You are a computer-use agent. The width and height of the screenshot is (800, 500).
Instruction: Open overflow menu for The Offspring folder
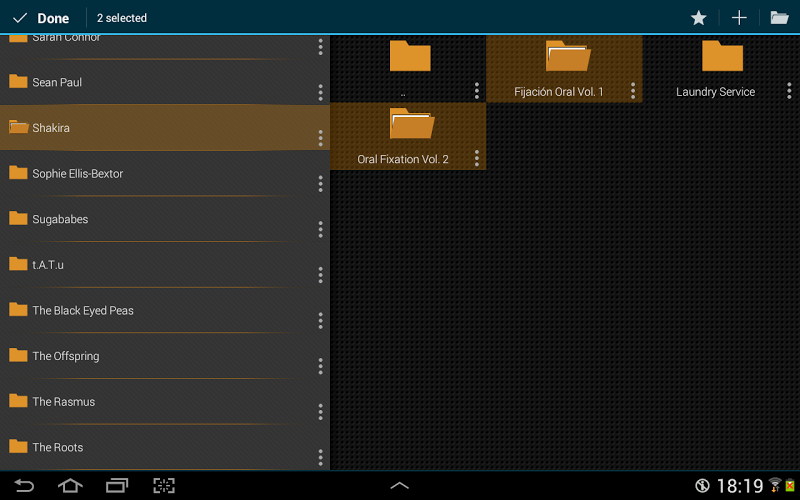pos(320,366)
